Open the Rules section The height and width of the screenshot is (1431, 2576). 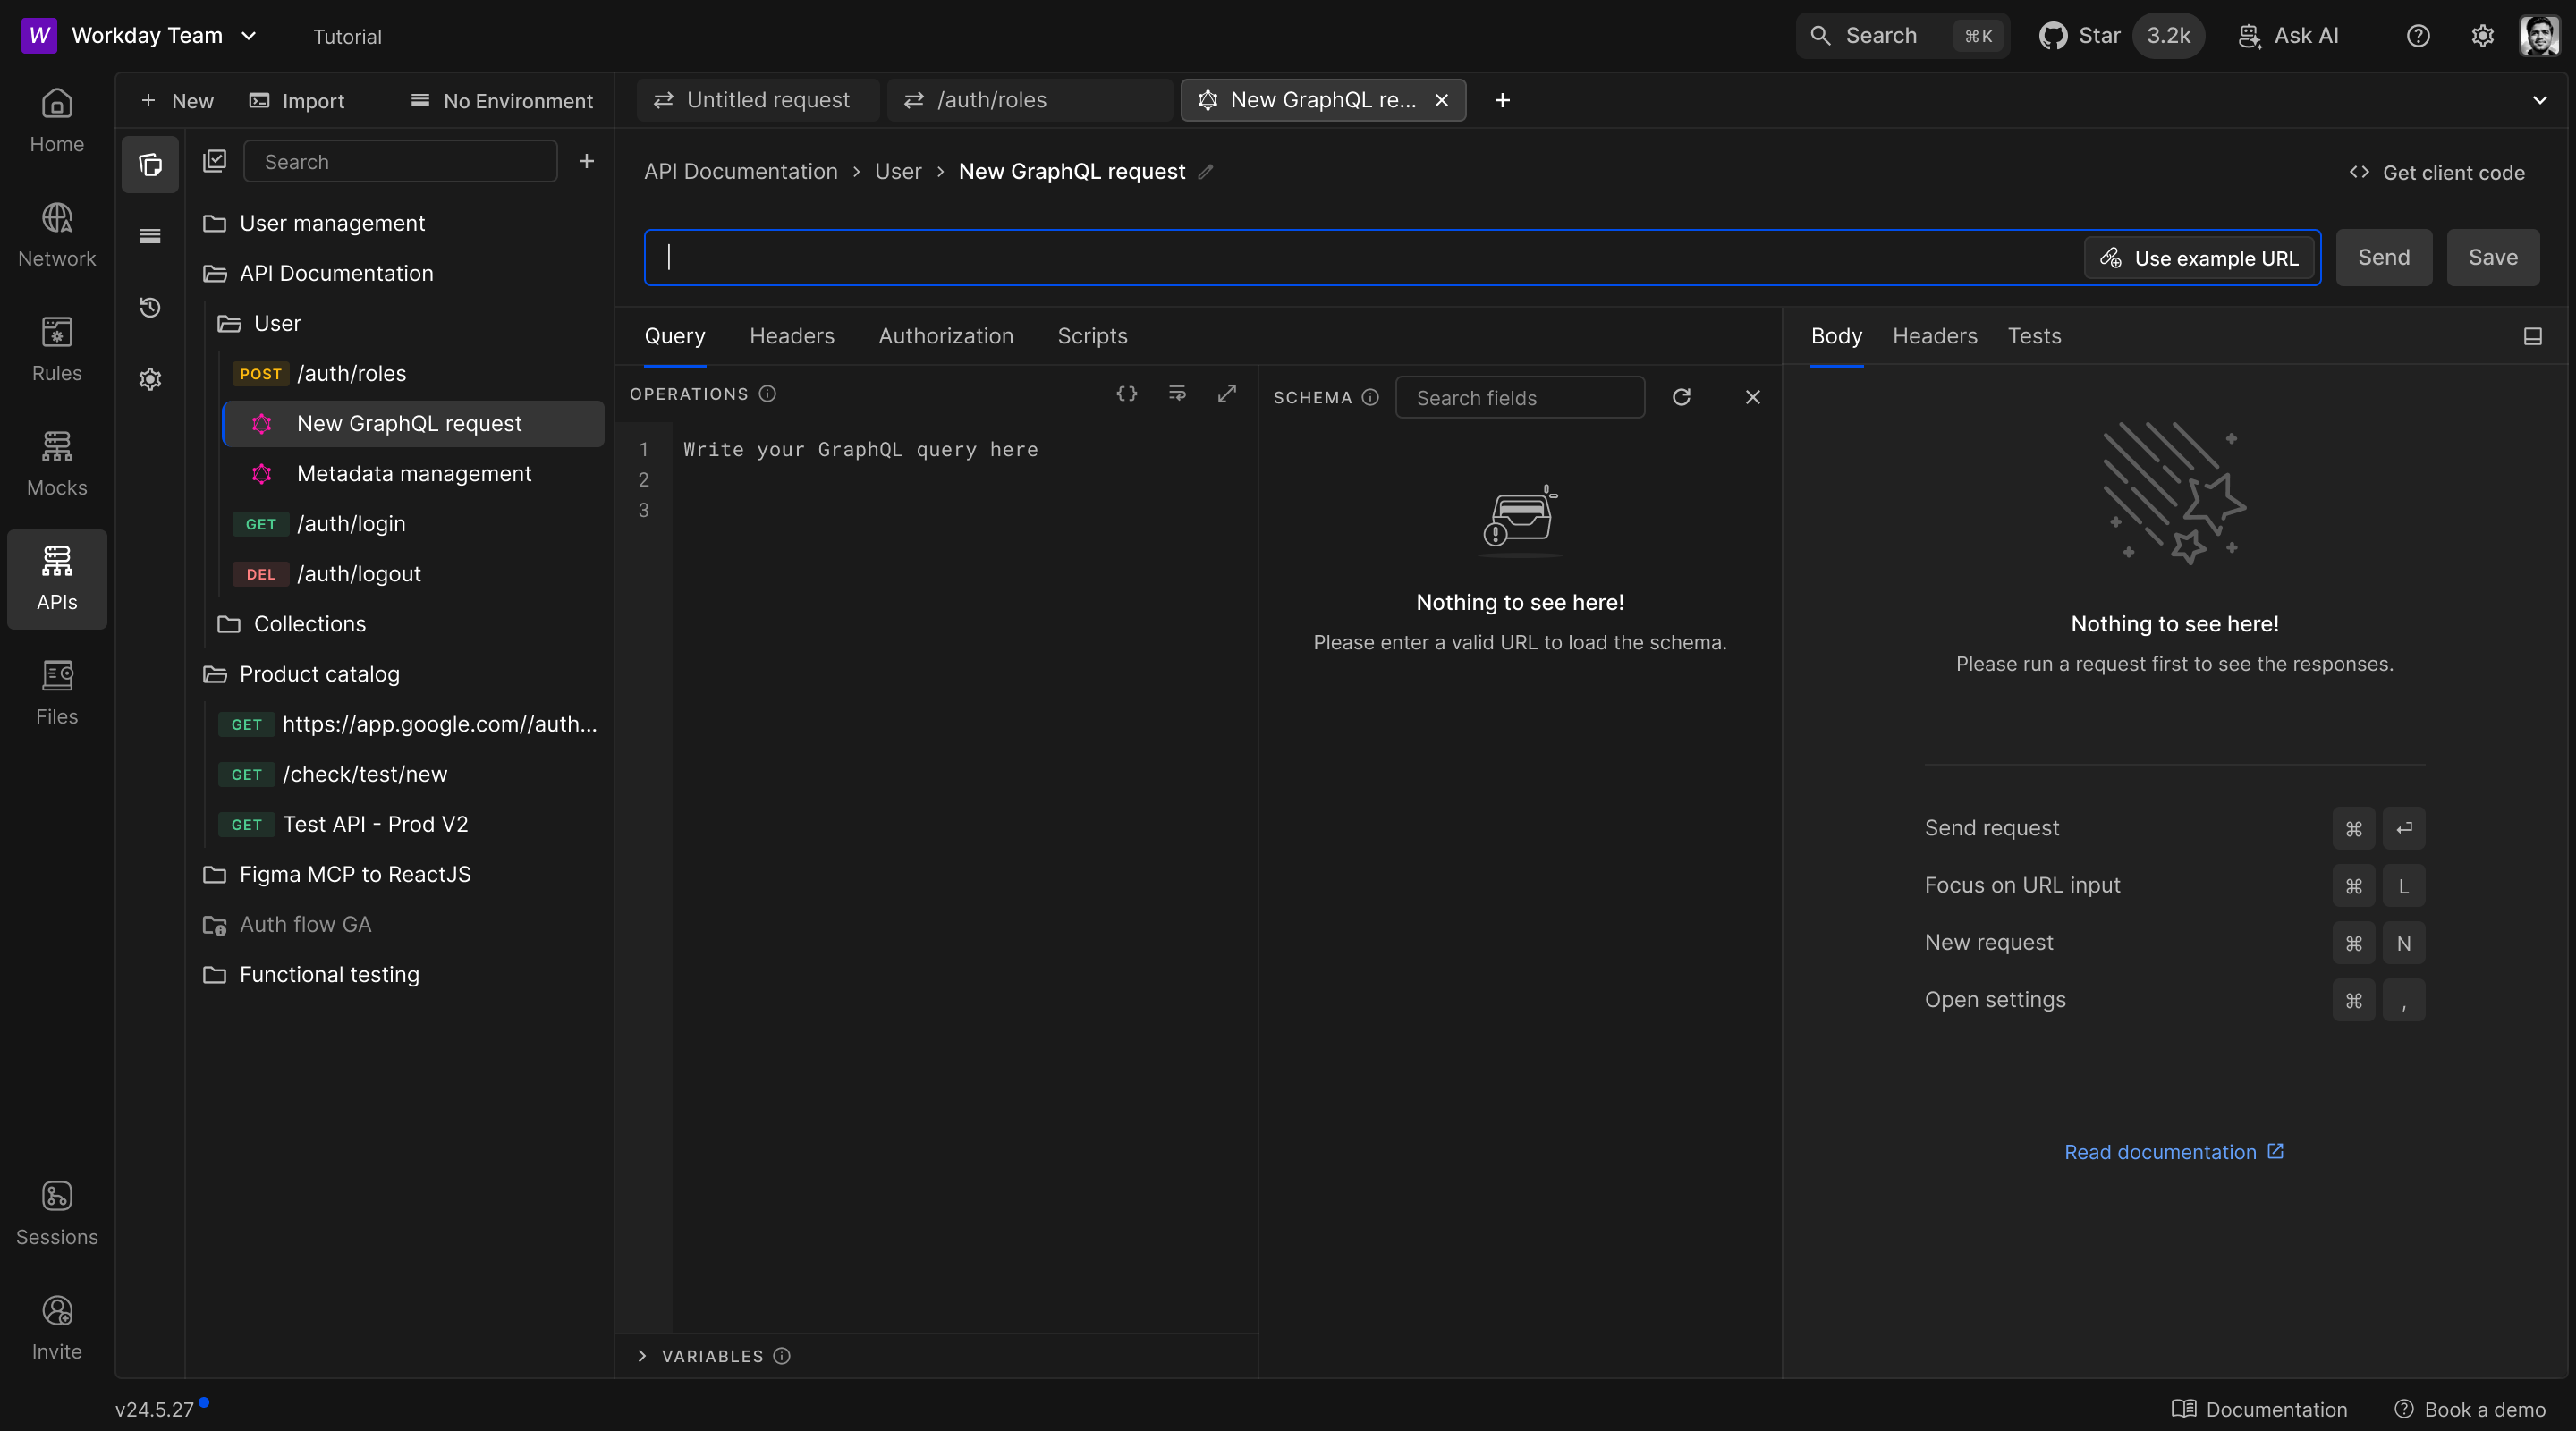tap(57, 350)
